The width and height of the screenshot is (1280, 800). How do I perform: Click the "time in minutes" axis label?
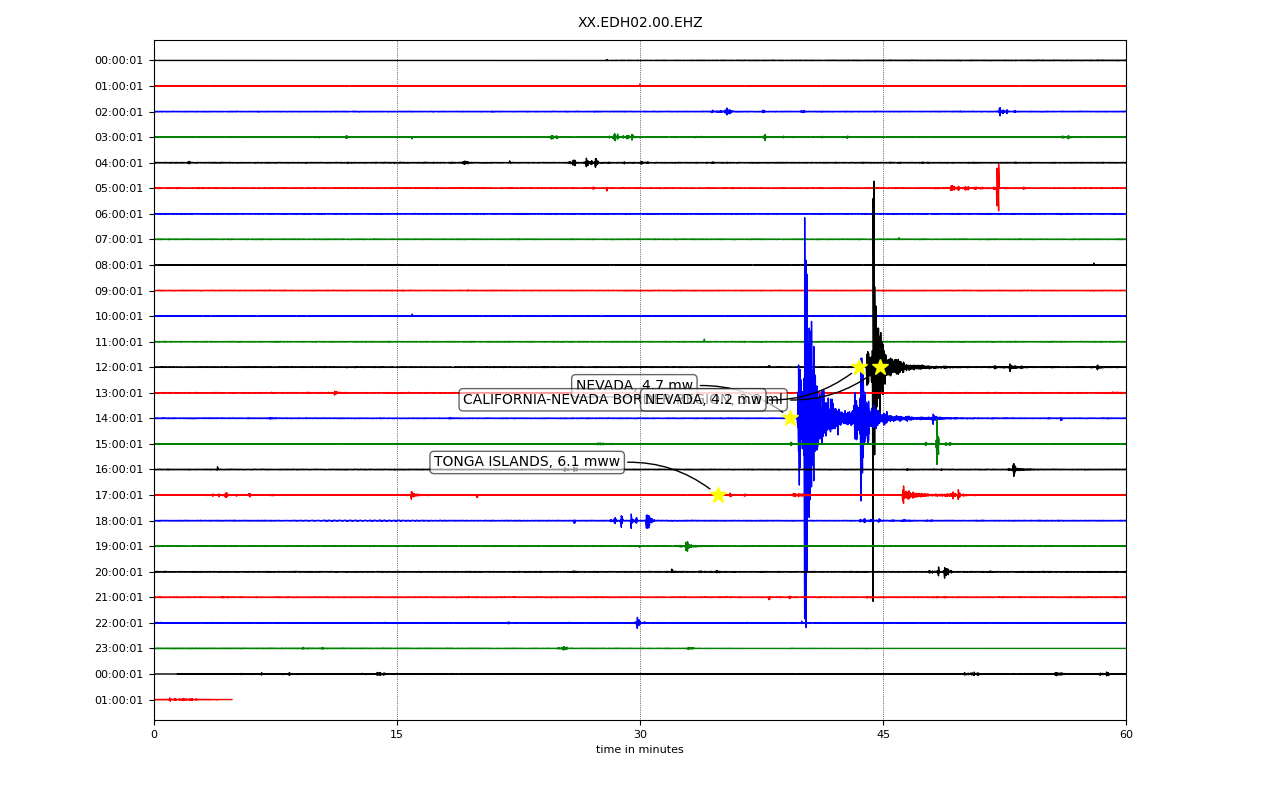click(640, 750)
